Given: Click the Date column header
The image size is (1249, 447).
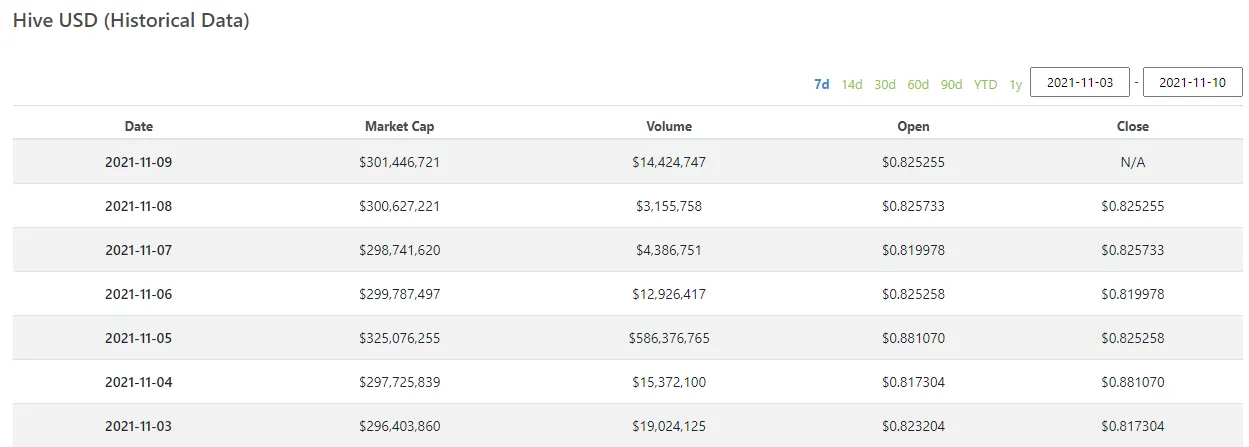Looking at the screenshot, I should point(139,126).
